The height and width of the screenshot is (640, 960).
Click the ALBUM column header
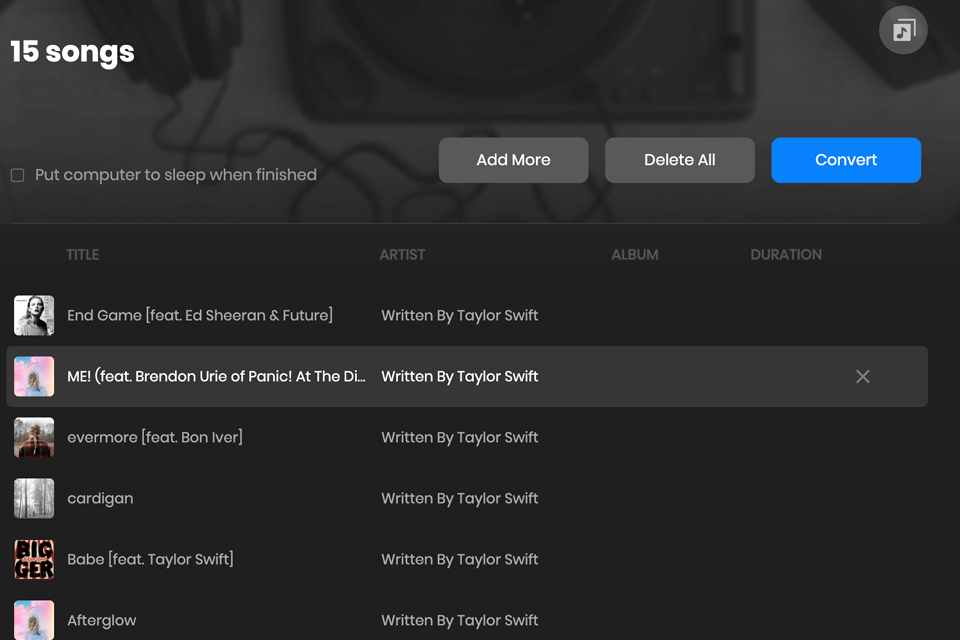click(x=635, y=255)
